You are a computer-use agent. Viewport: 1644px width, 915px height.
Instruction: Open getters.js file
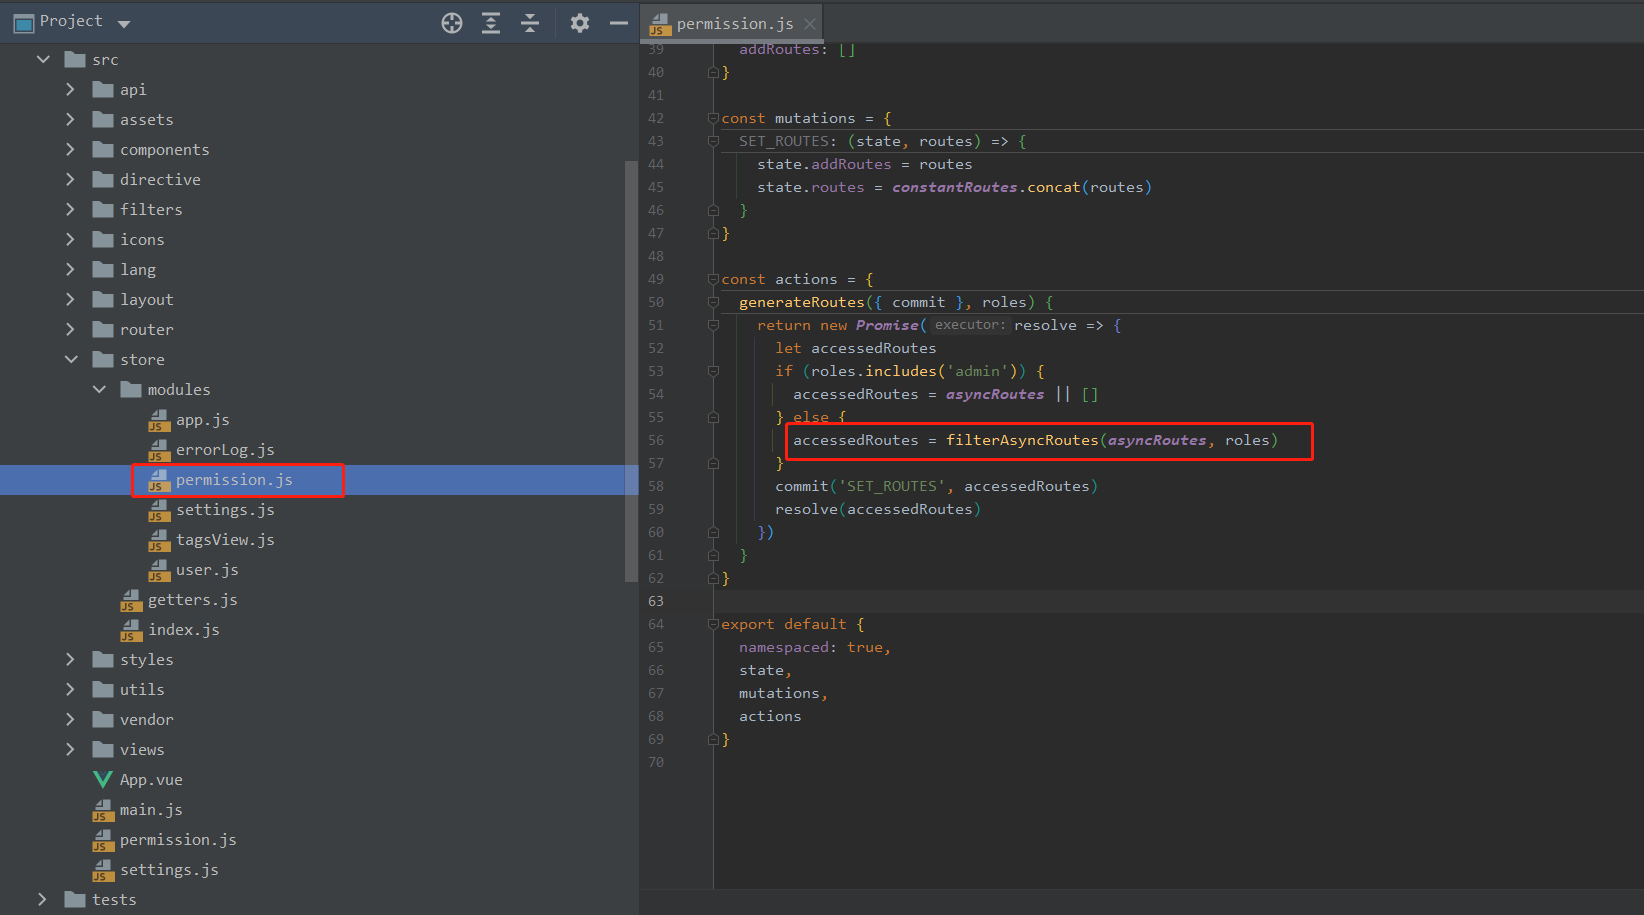point(193,600)
